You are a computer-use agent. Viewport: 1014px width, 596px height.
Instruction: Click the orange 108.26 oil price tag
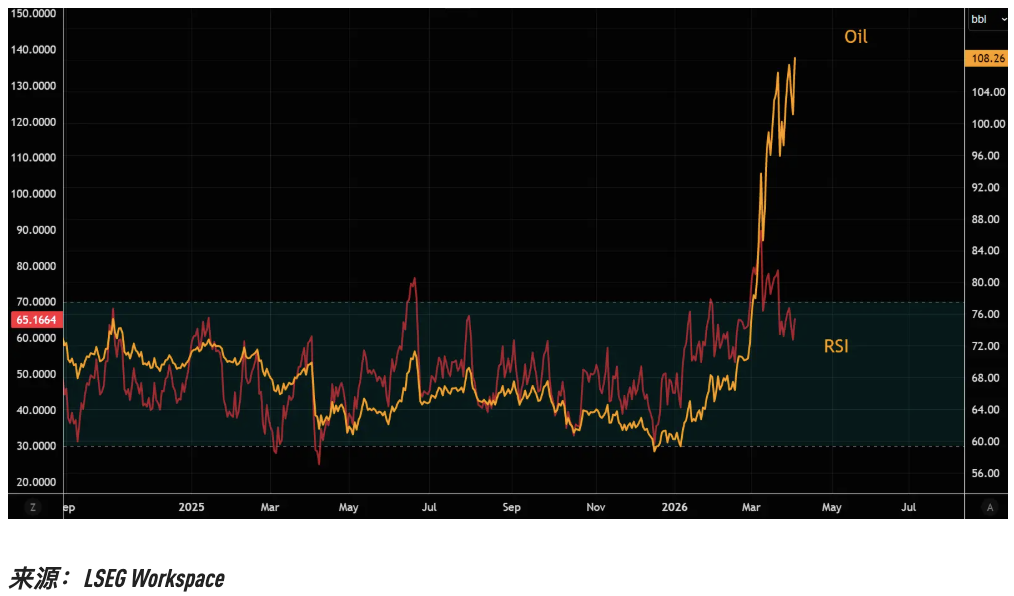click(987, 59)
